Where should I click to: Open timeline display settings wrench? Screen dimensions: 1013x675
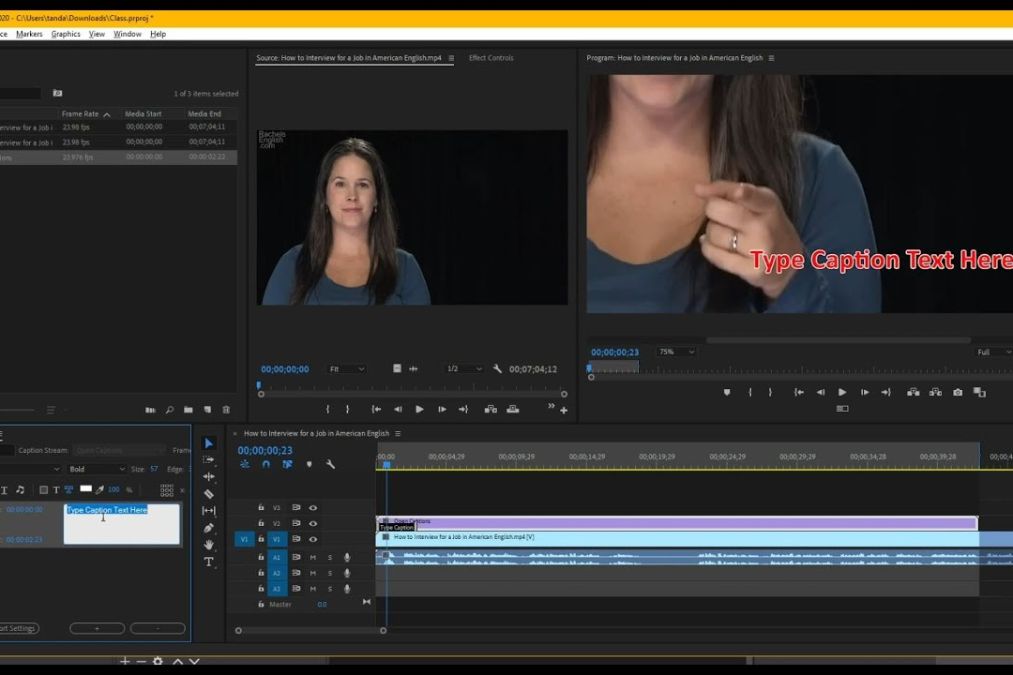pyautogui.click(x=330, y=464)
